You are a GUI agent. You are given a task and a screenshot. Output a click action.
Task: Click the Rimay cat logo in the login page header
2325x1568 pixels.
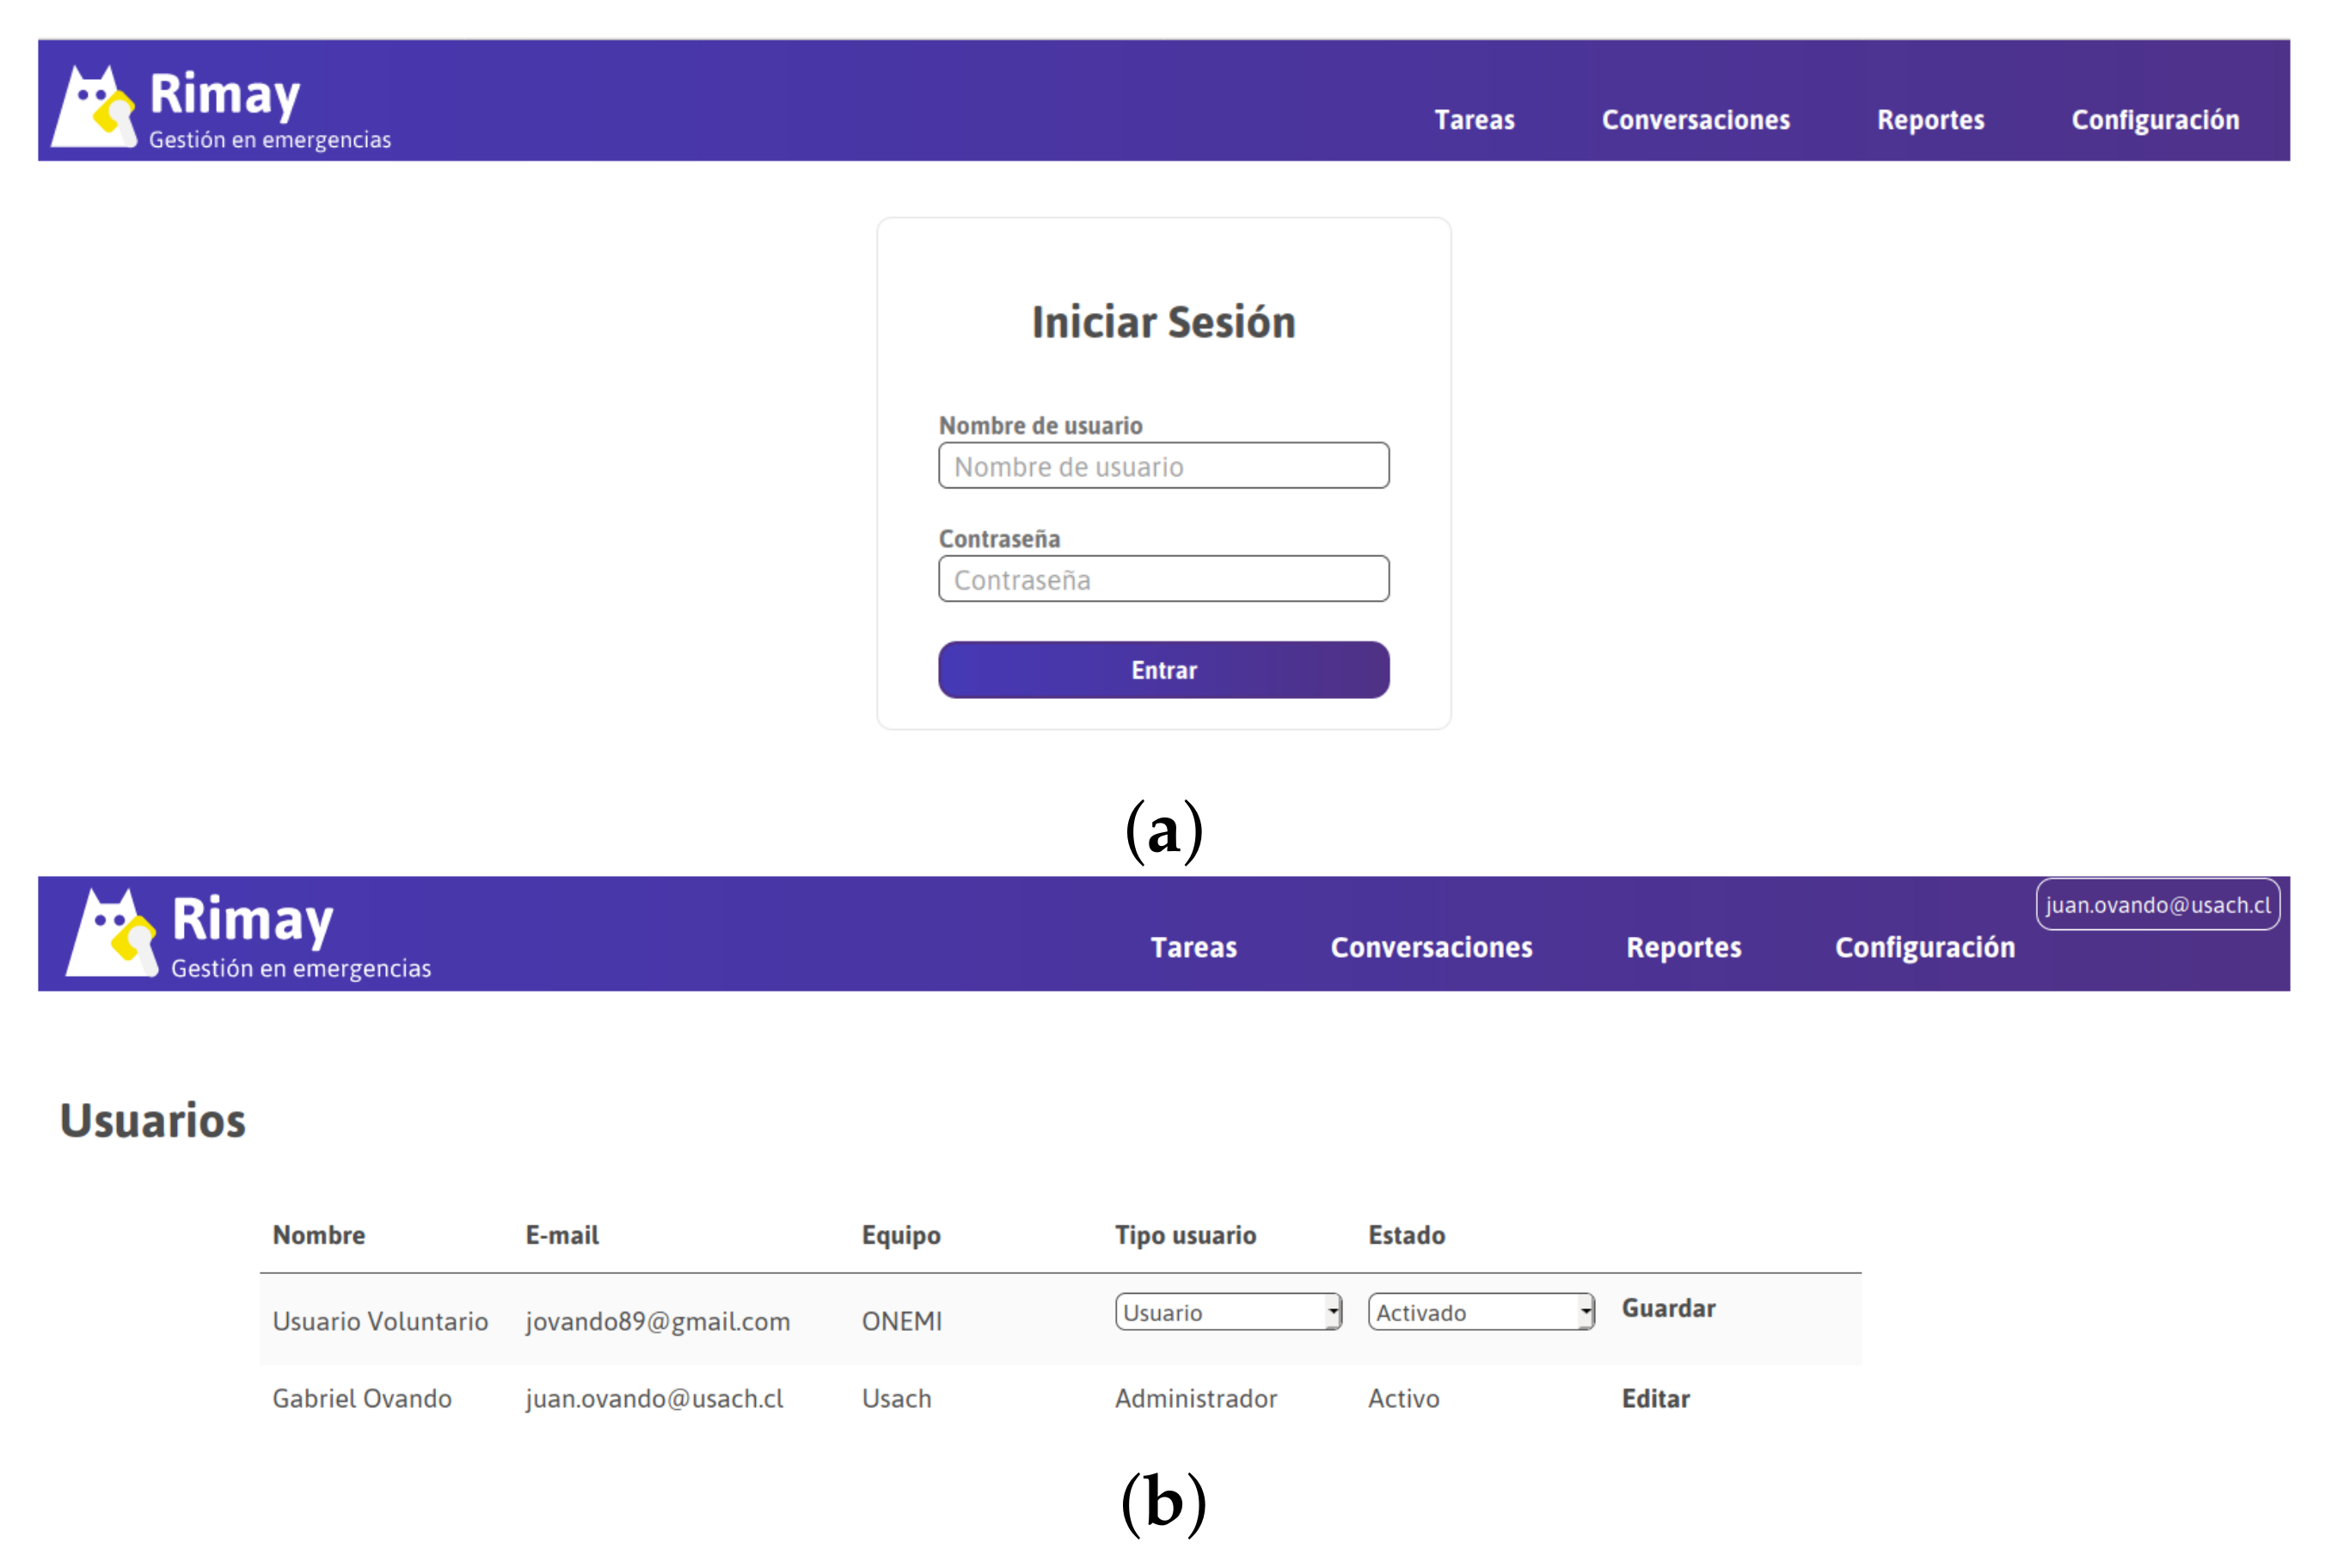pyautogui.click(x=93, y=107)
